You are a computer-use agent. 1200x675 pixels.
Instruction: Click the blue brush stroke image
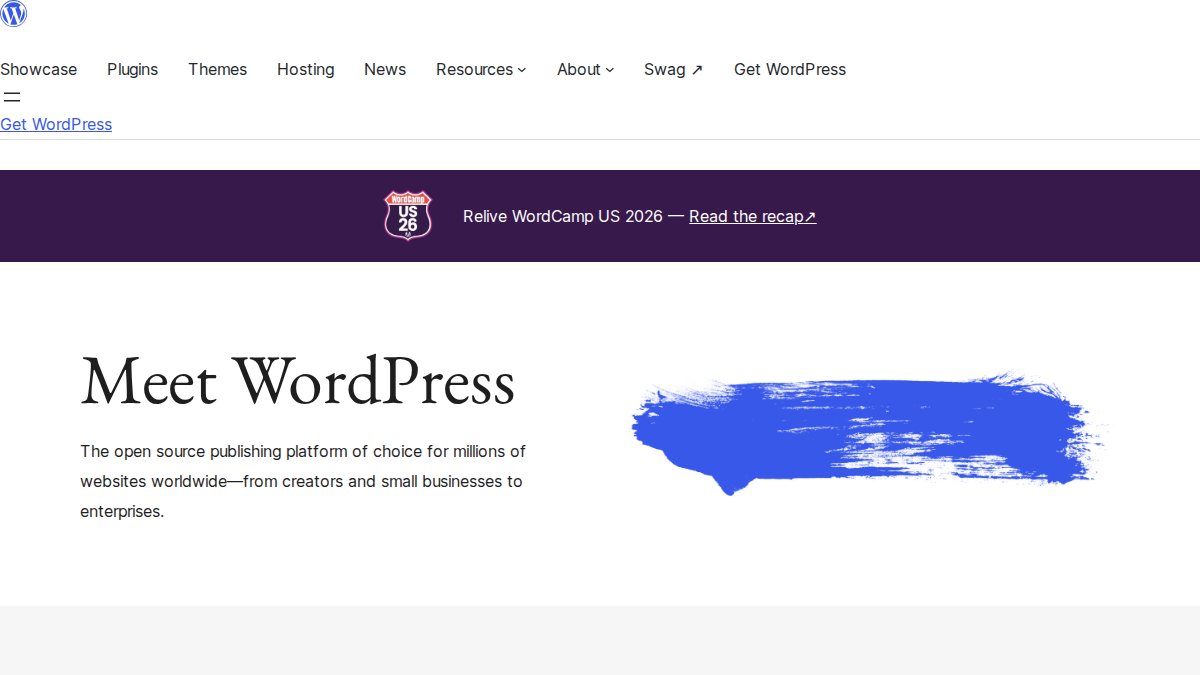[870, 433]
